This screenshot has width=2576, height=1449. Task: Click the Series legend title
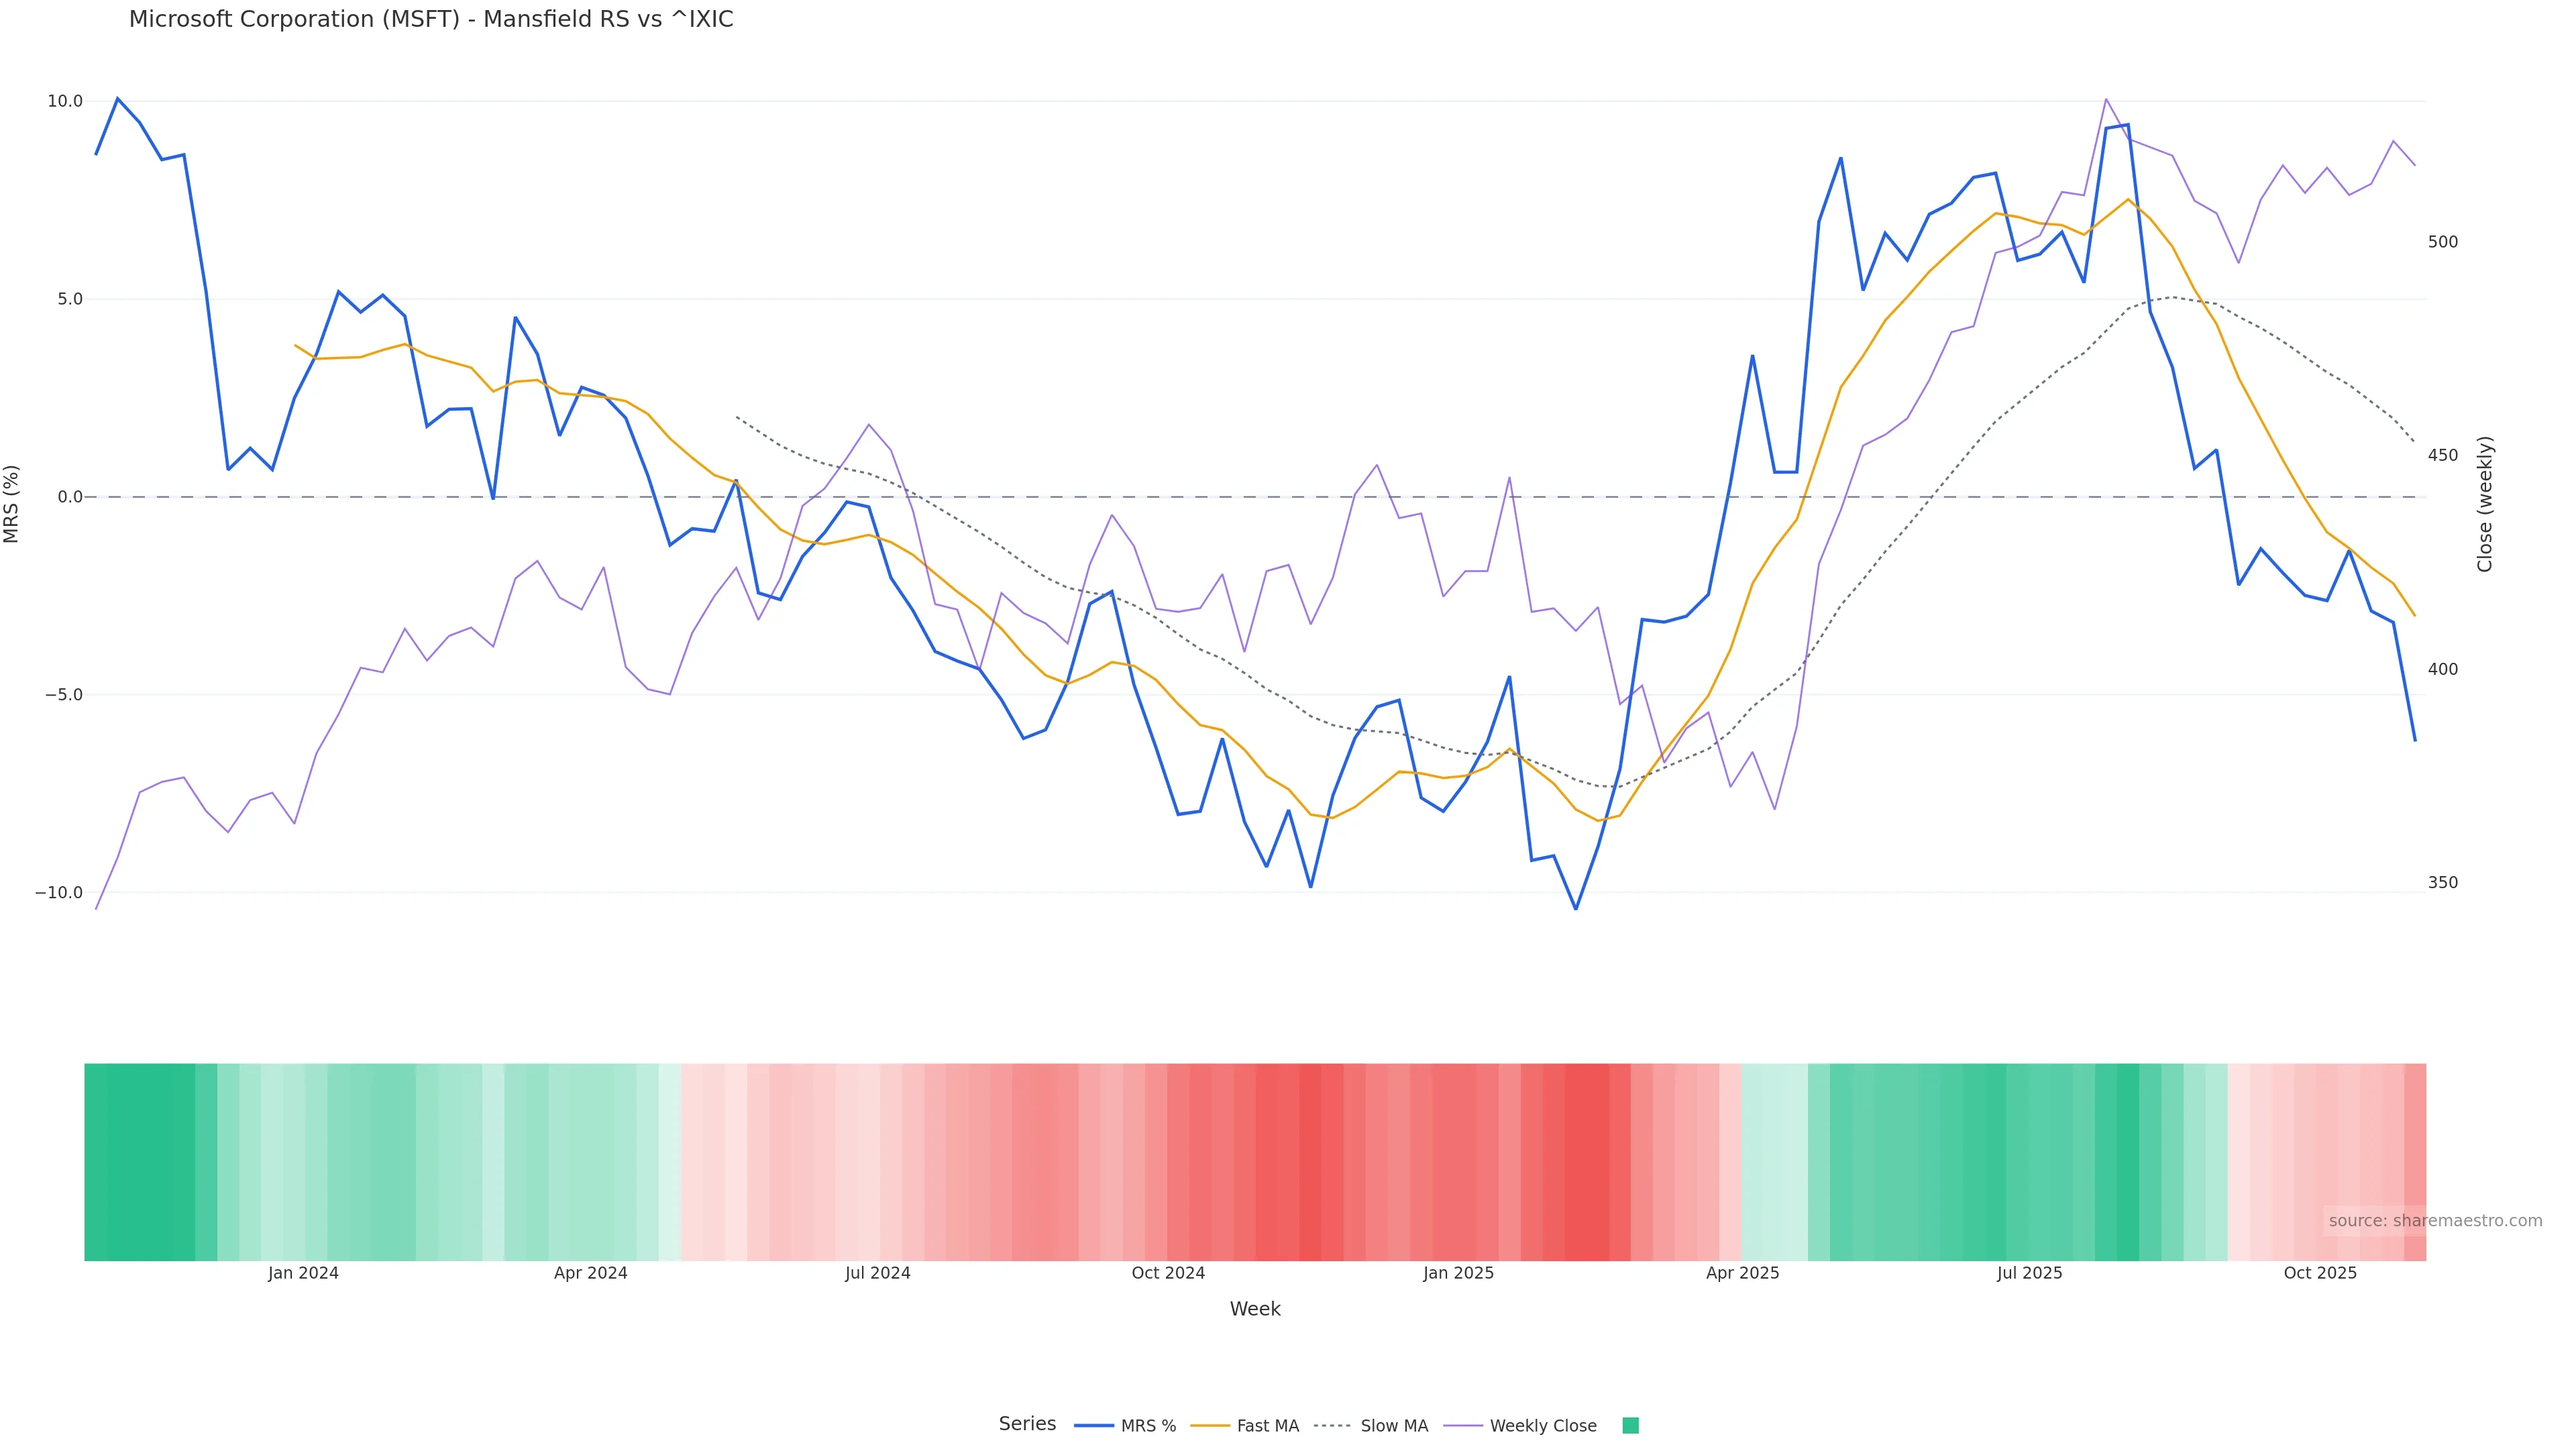1027,1424
